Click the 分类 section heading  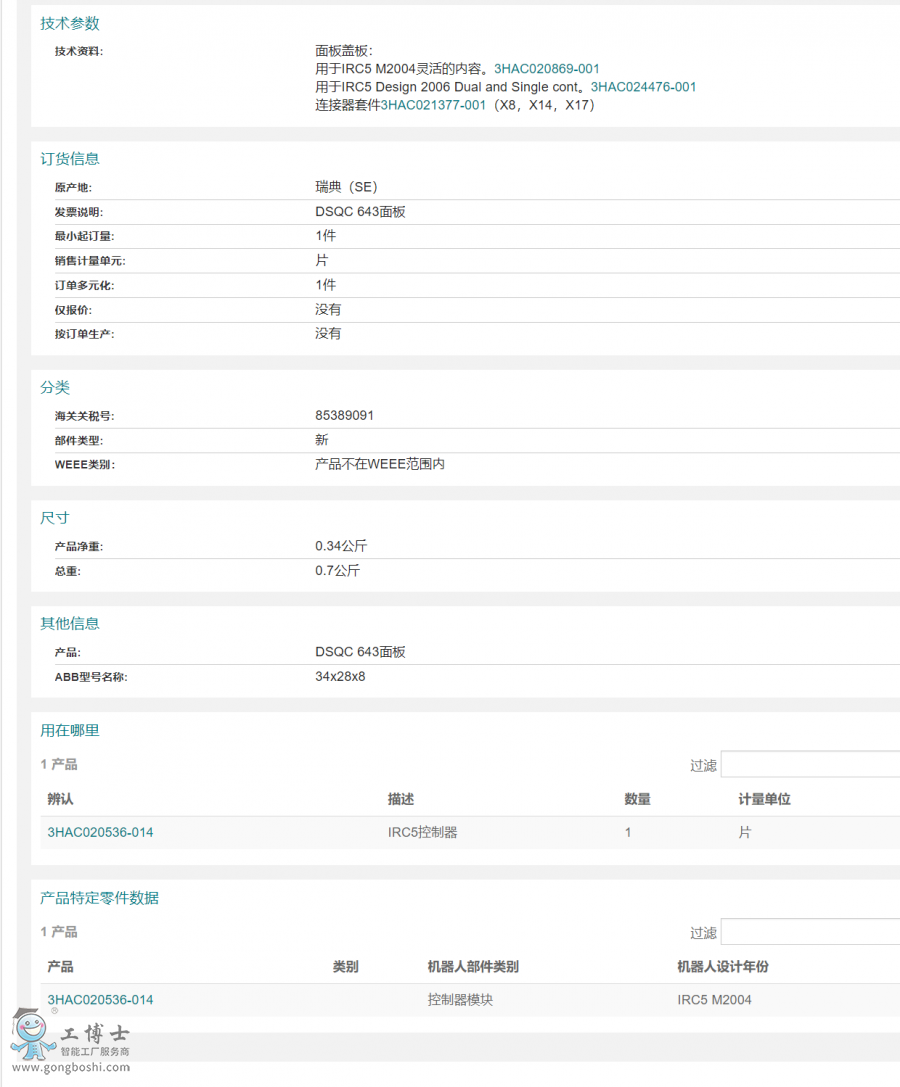pyautogui.click(x=55, y=387)
